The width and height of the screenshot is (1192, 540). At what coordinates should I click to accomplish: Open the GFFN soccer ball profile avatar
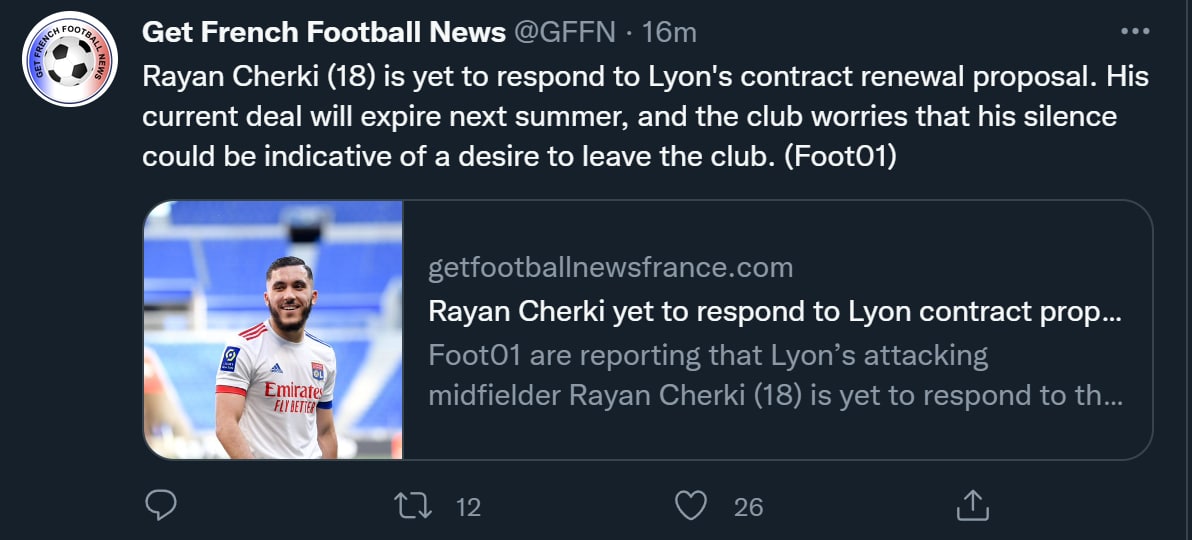click(71, 60)
